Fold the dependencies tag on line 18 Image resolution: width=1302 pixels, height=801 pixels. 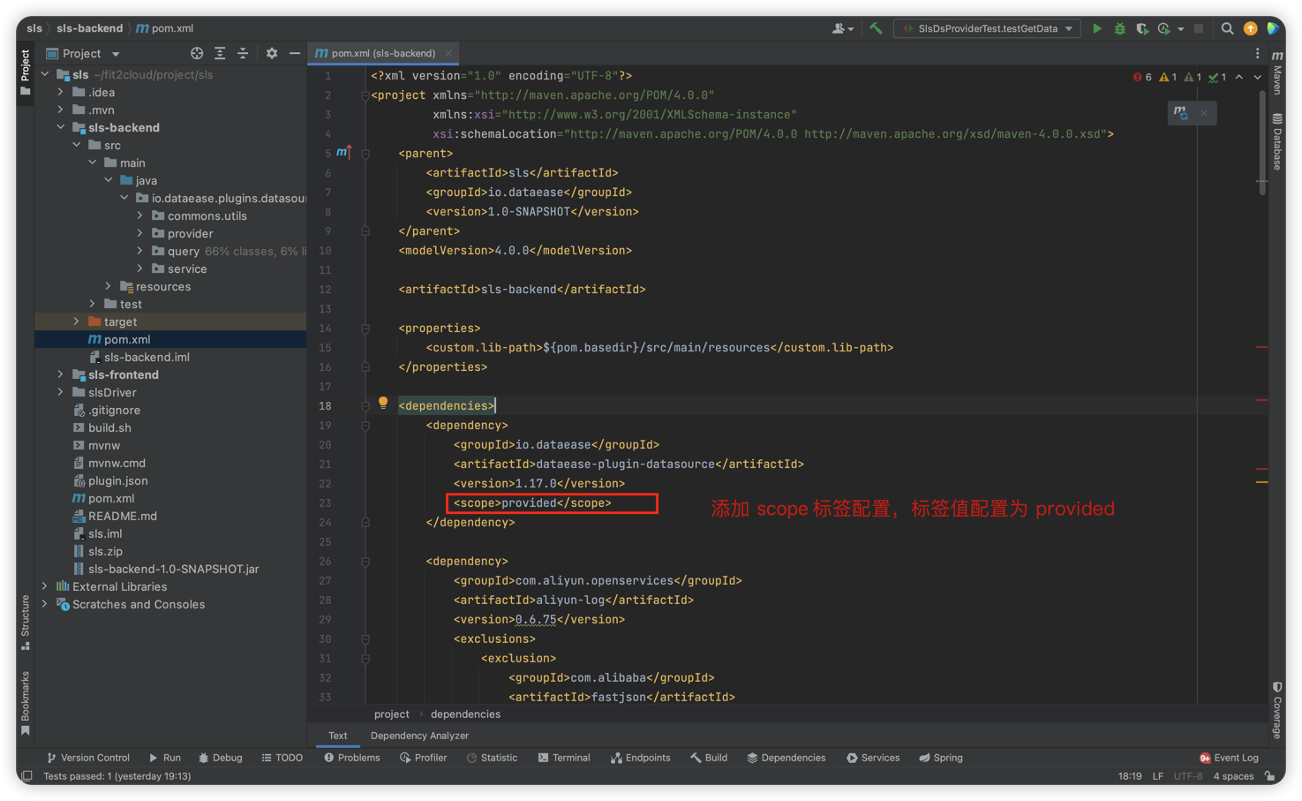[x=366, y=406]
